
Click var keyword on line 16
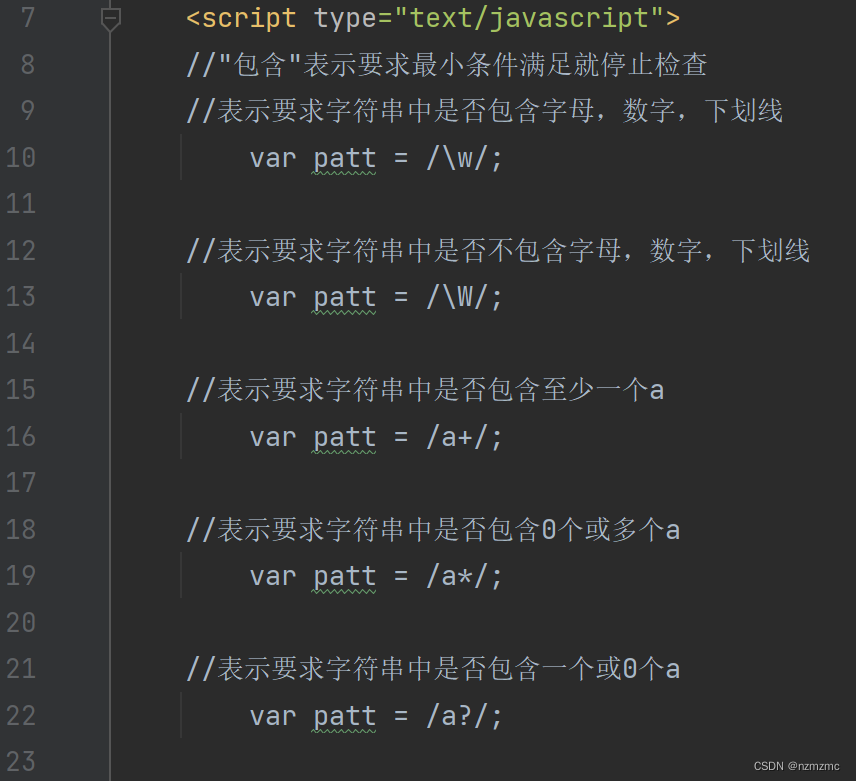(273, 438)
